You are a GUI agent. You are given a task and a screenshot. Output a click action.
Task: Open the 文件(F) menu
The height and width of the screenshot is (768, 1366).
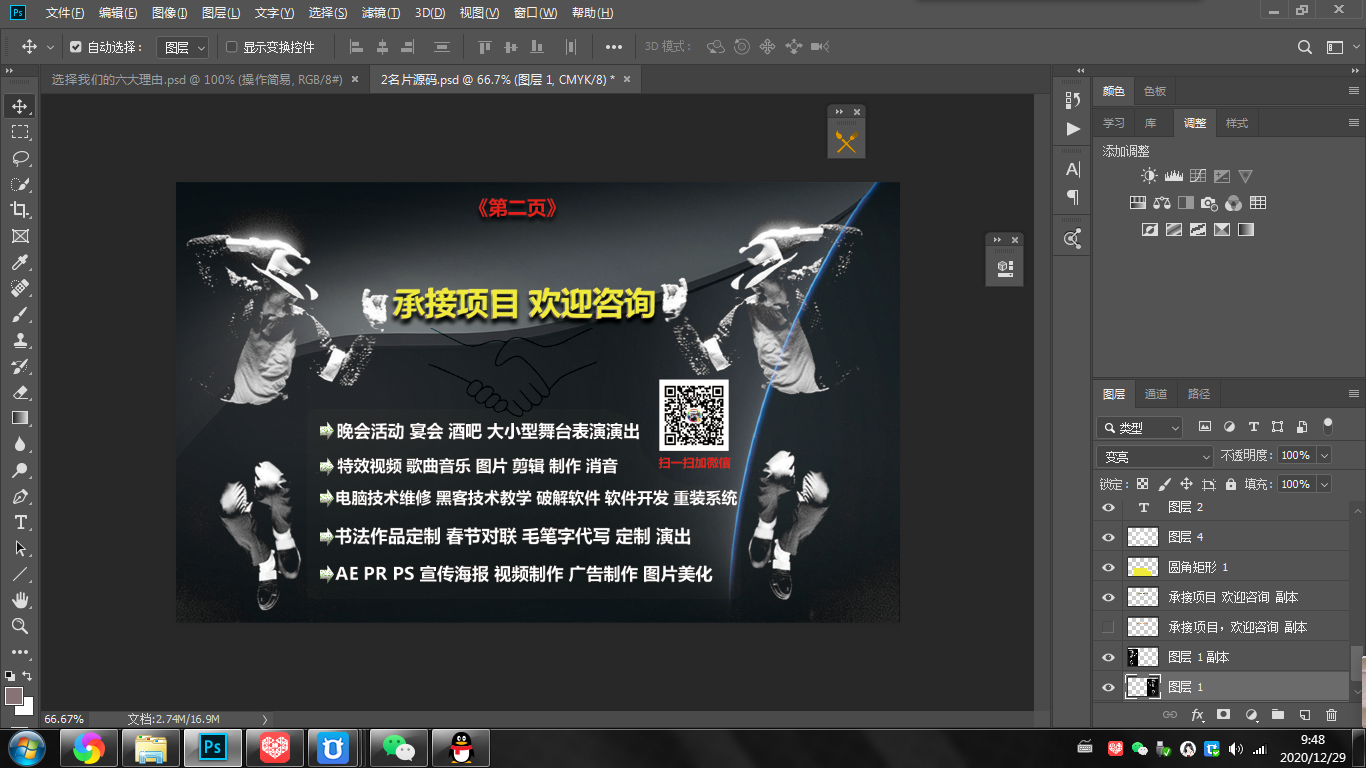(x=66, y=13)
